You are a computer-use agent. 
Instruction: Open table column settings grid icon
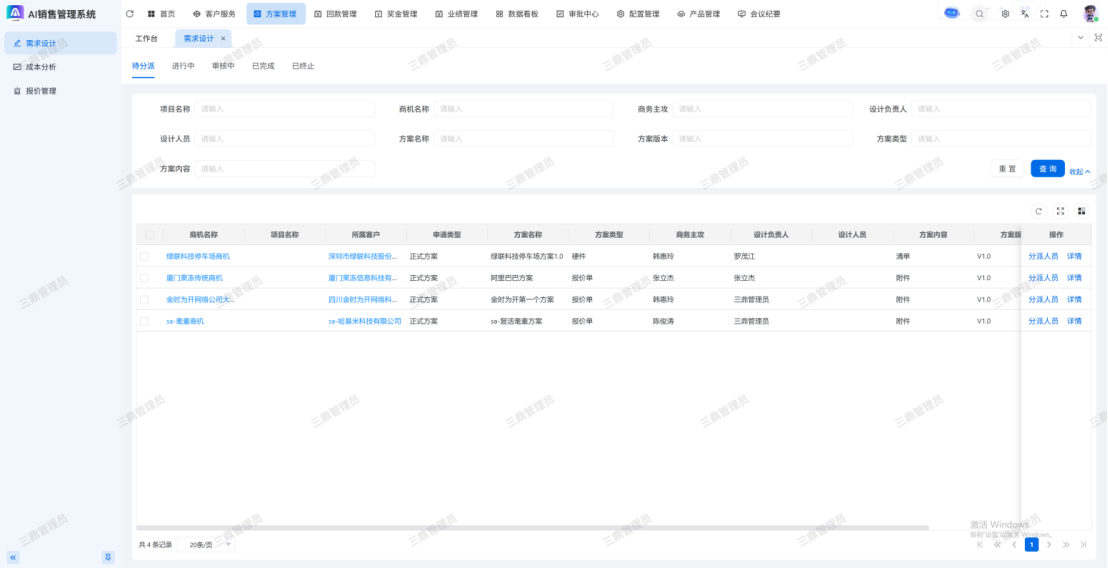click(x=1081, y=211)
